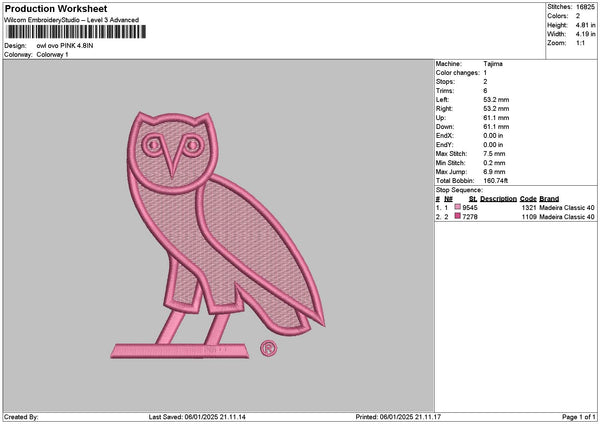The width and height of the screenshot is (600, 424).
Task: Click the Total Bobbin value '160.74ft'
Action: pos(496,181)
